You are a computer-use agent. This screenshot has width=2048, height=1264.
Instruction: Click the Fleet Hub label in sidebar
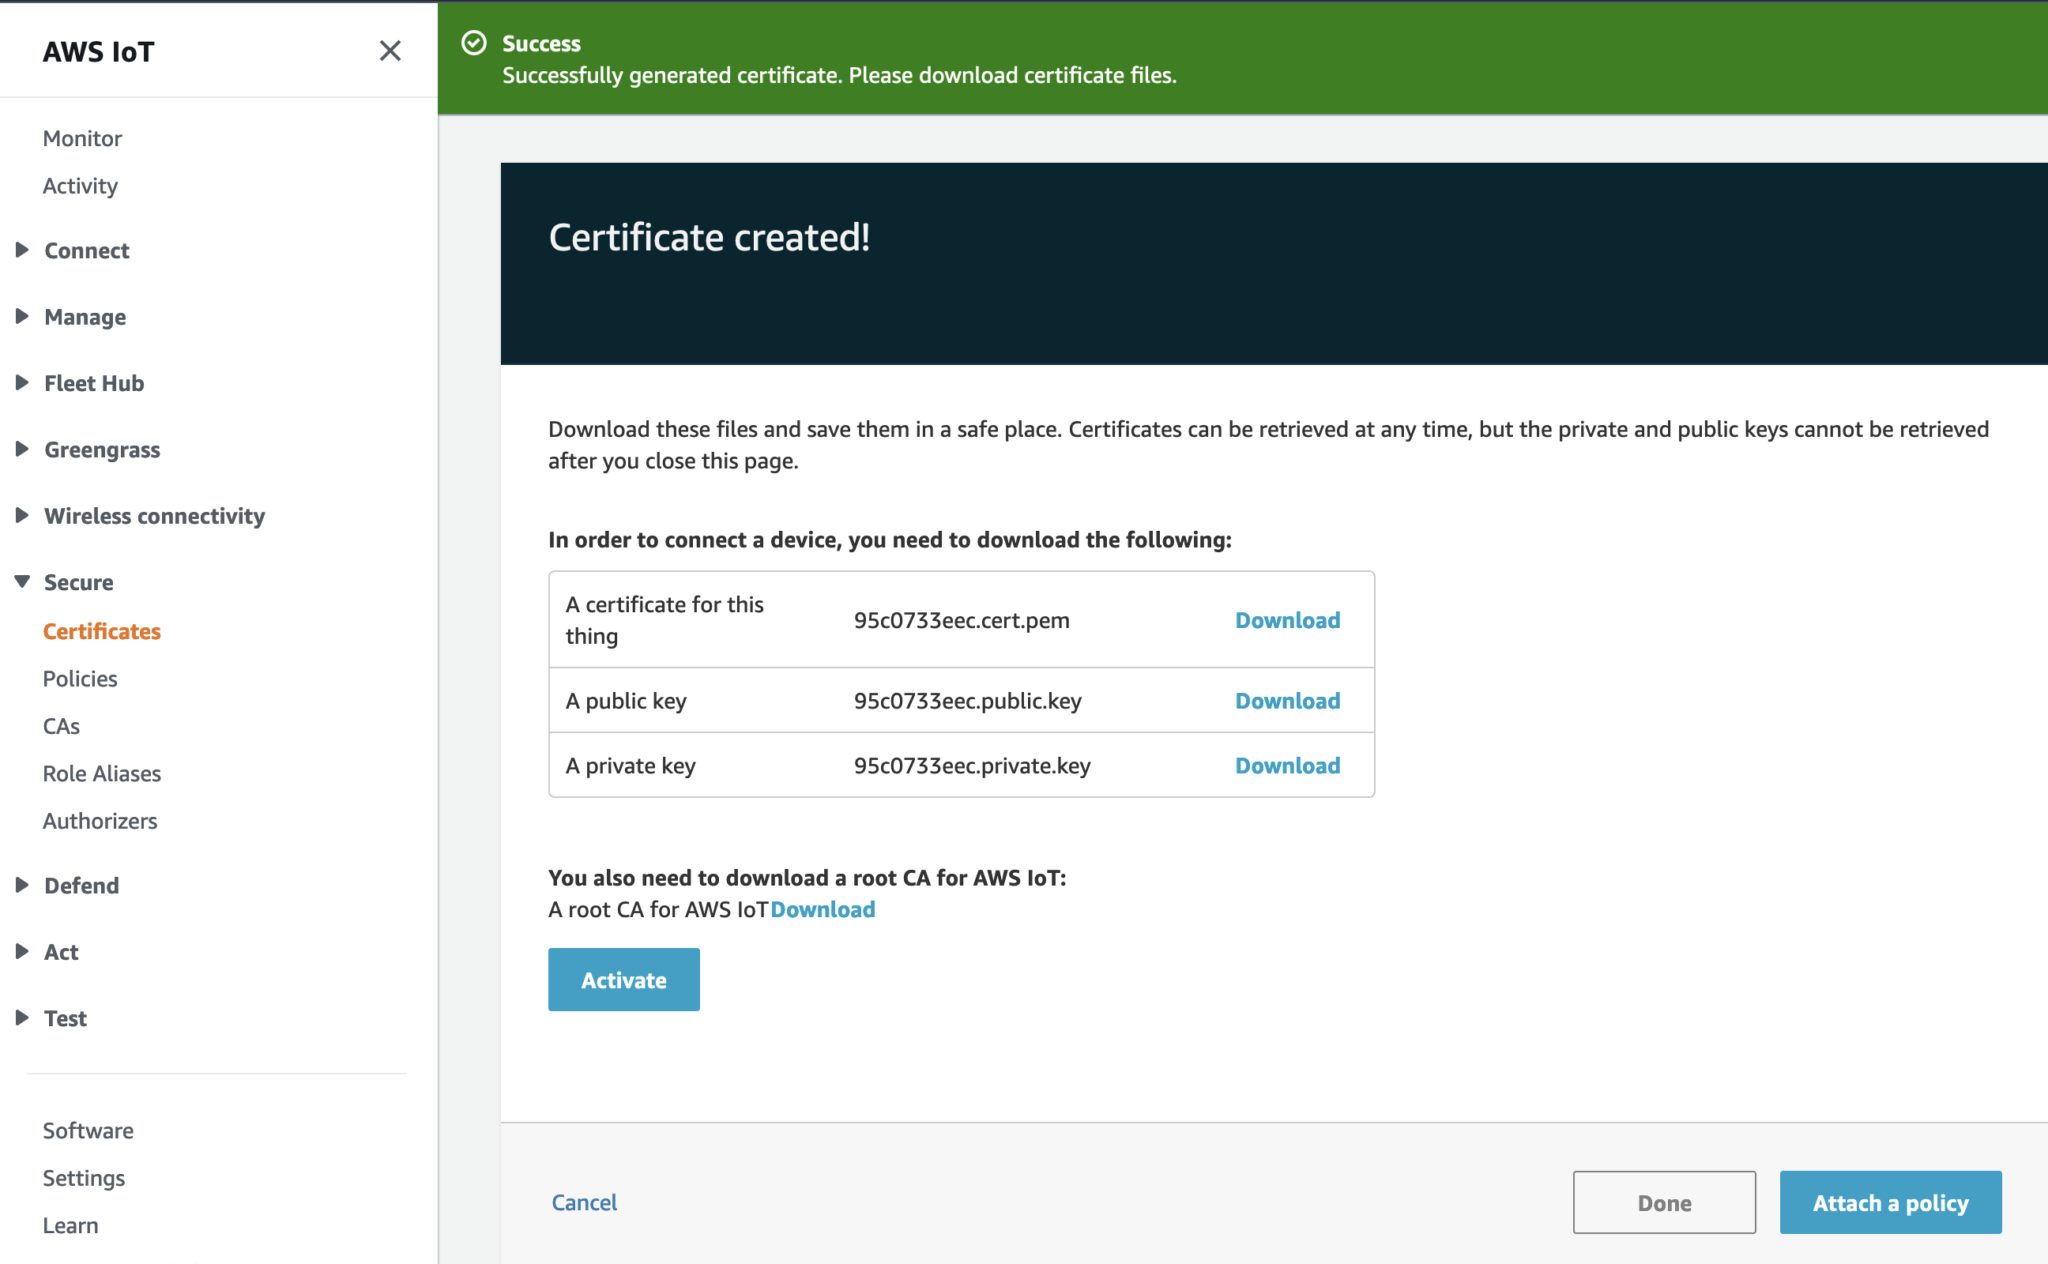[94, 383]
